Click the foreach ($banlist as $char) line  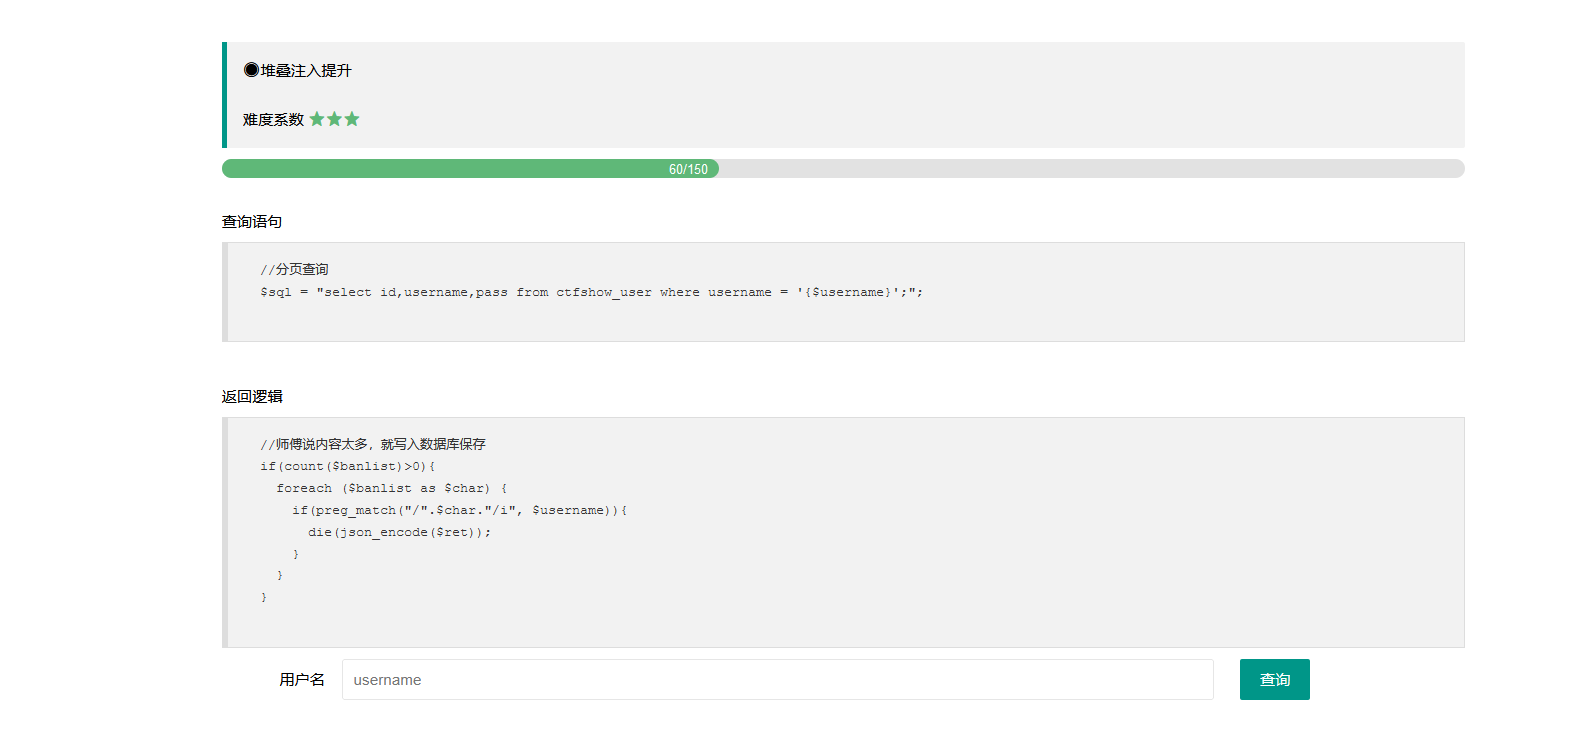coord(392,488)
